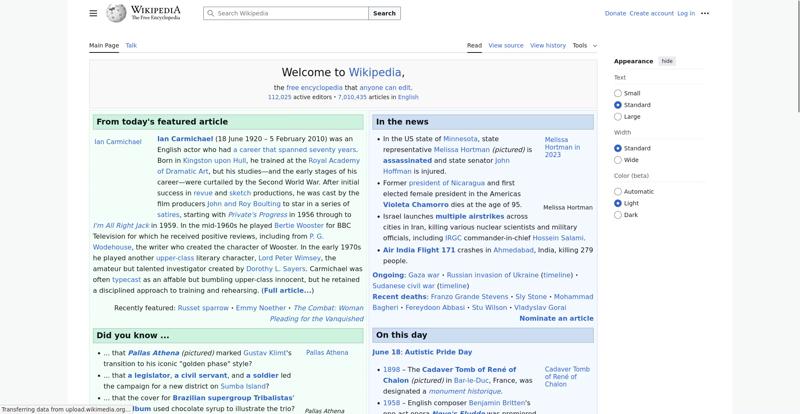The height and width of the screenshot is (414, 800).
Task: Open the bold Ian Carmichael article link
Action: tap(185, 139)
